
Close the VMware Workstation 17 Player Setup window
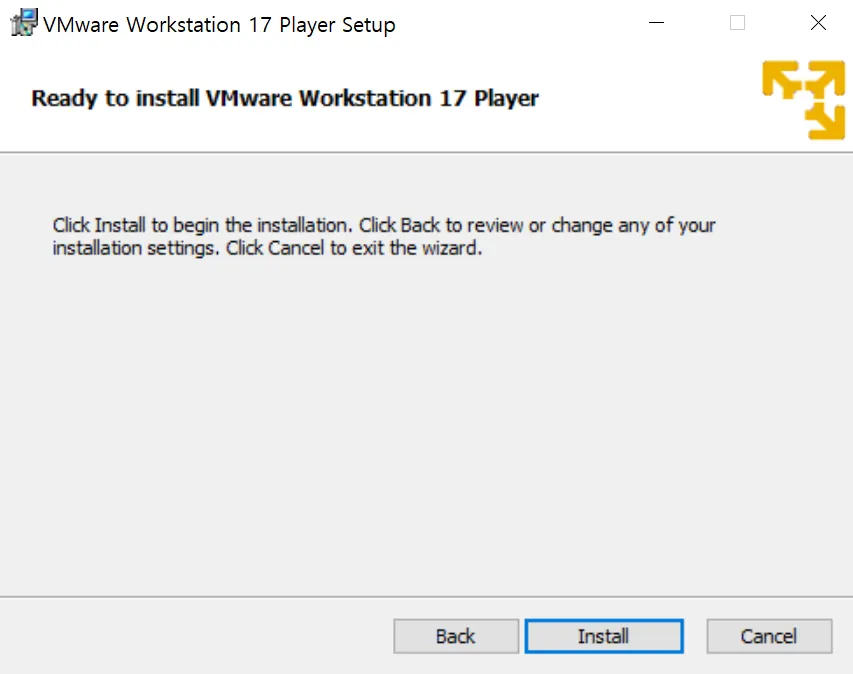pyautogui.click(x=818, y=23)
